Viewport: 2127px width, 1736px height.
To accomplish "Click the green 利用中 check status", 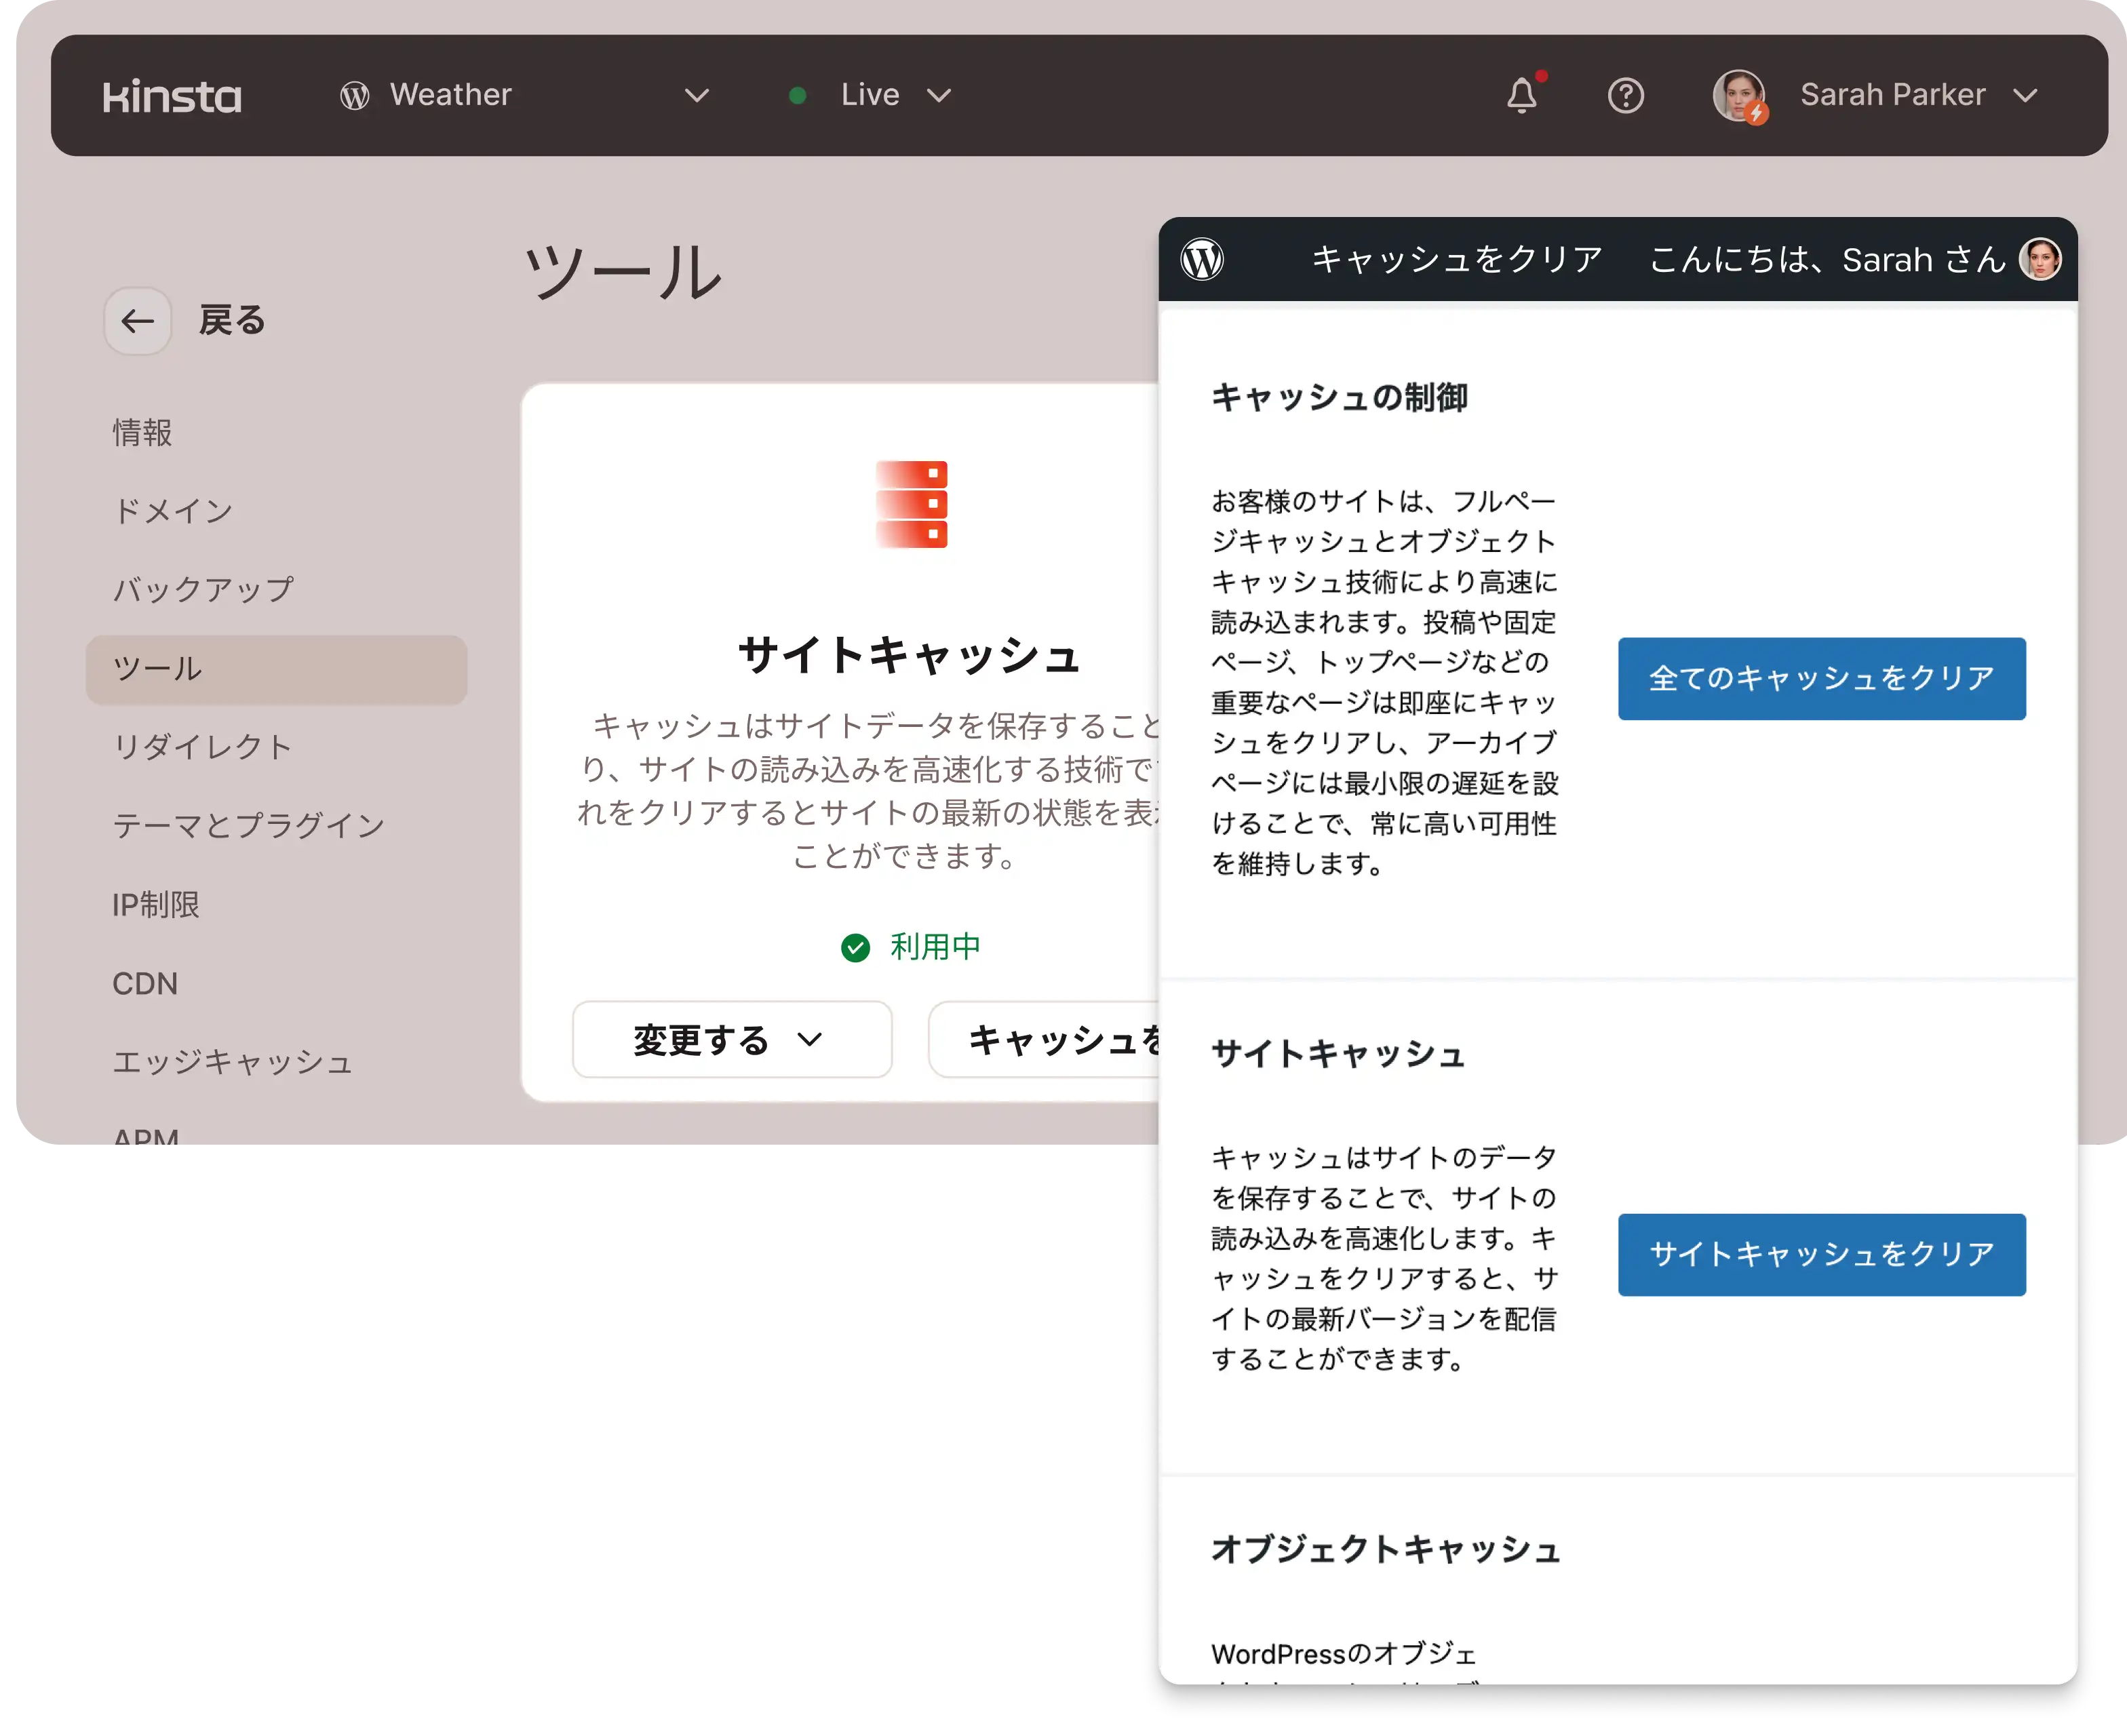I will [911, 947].
